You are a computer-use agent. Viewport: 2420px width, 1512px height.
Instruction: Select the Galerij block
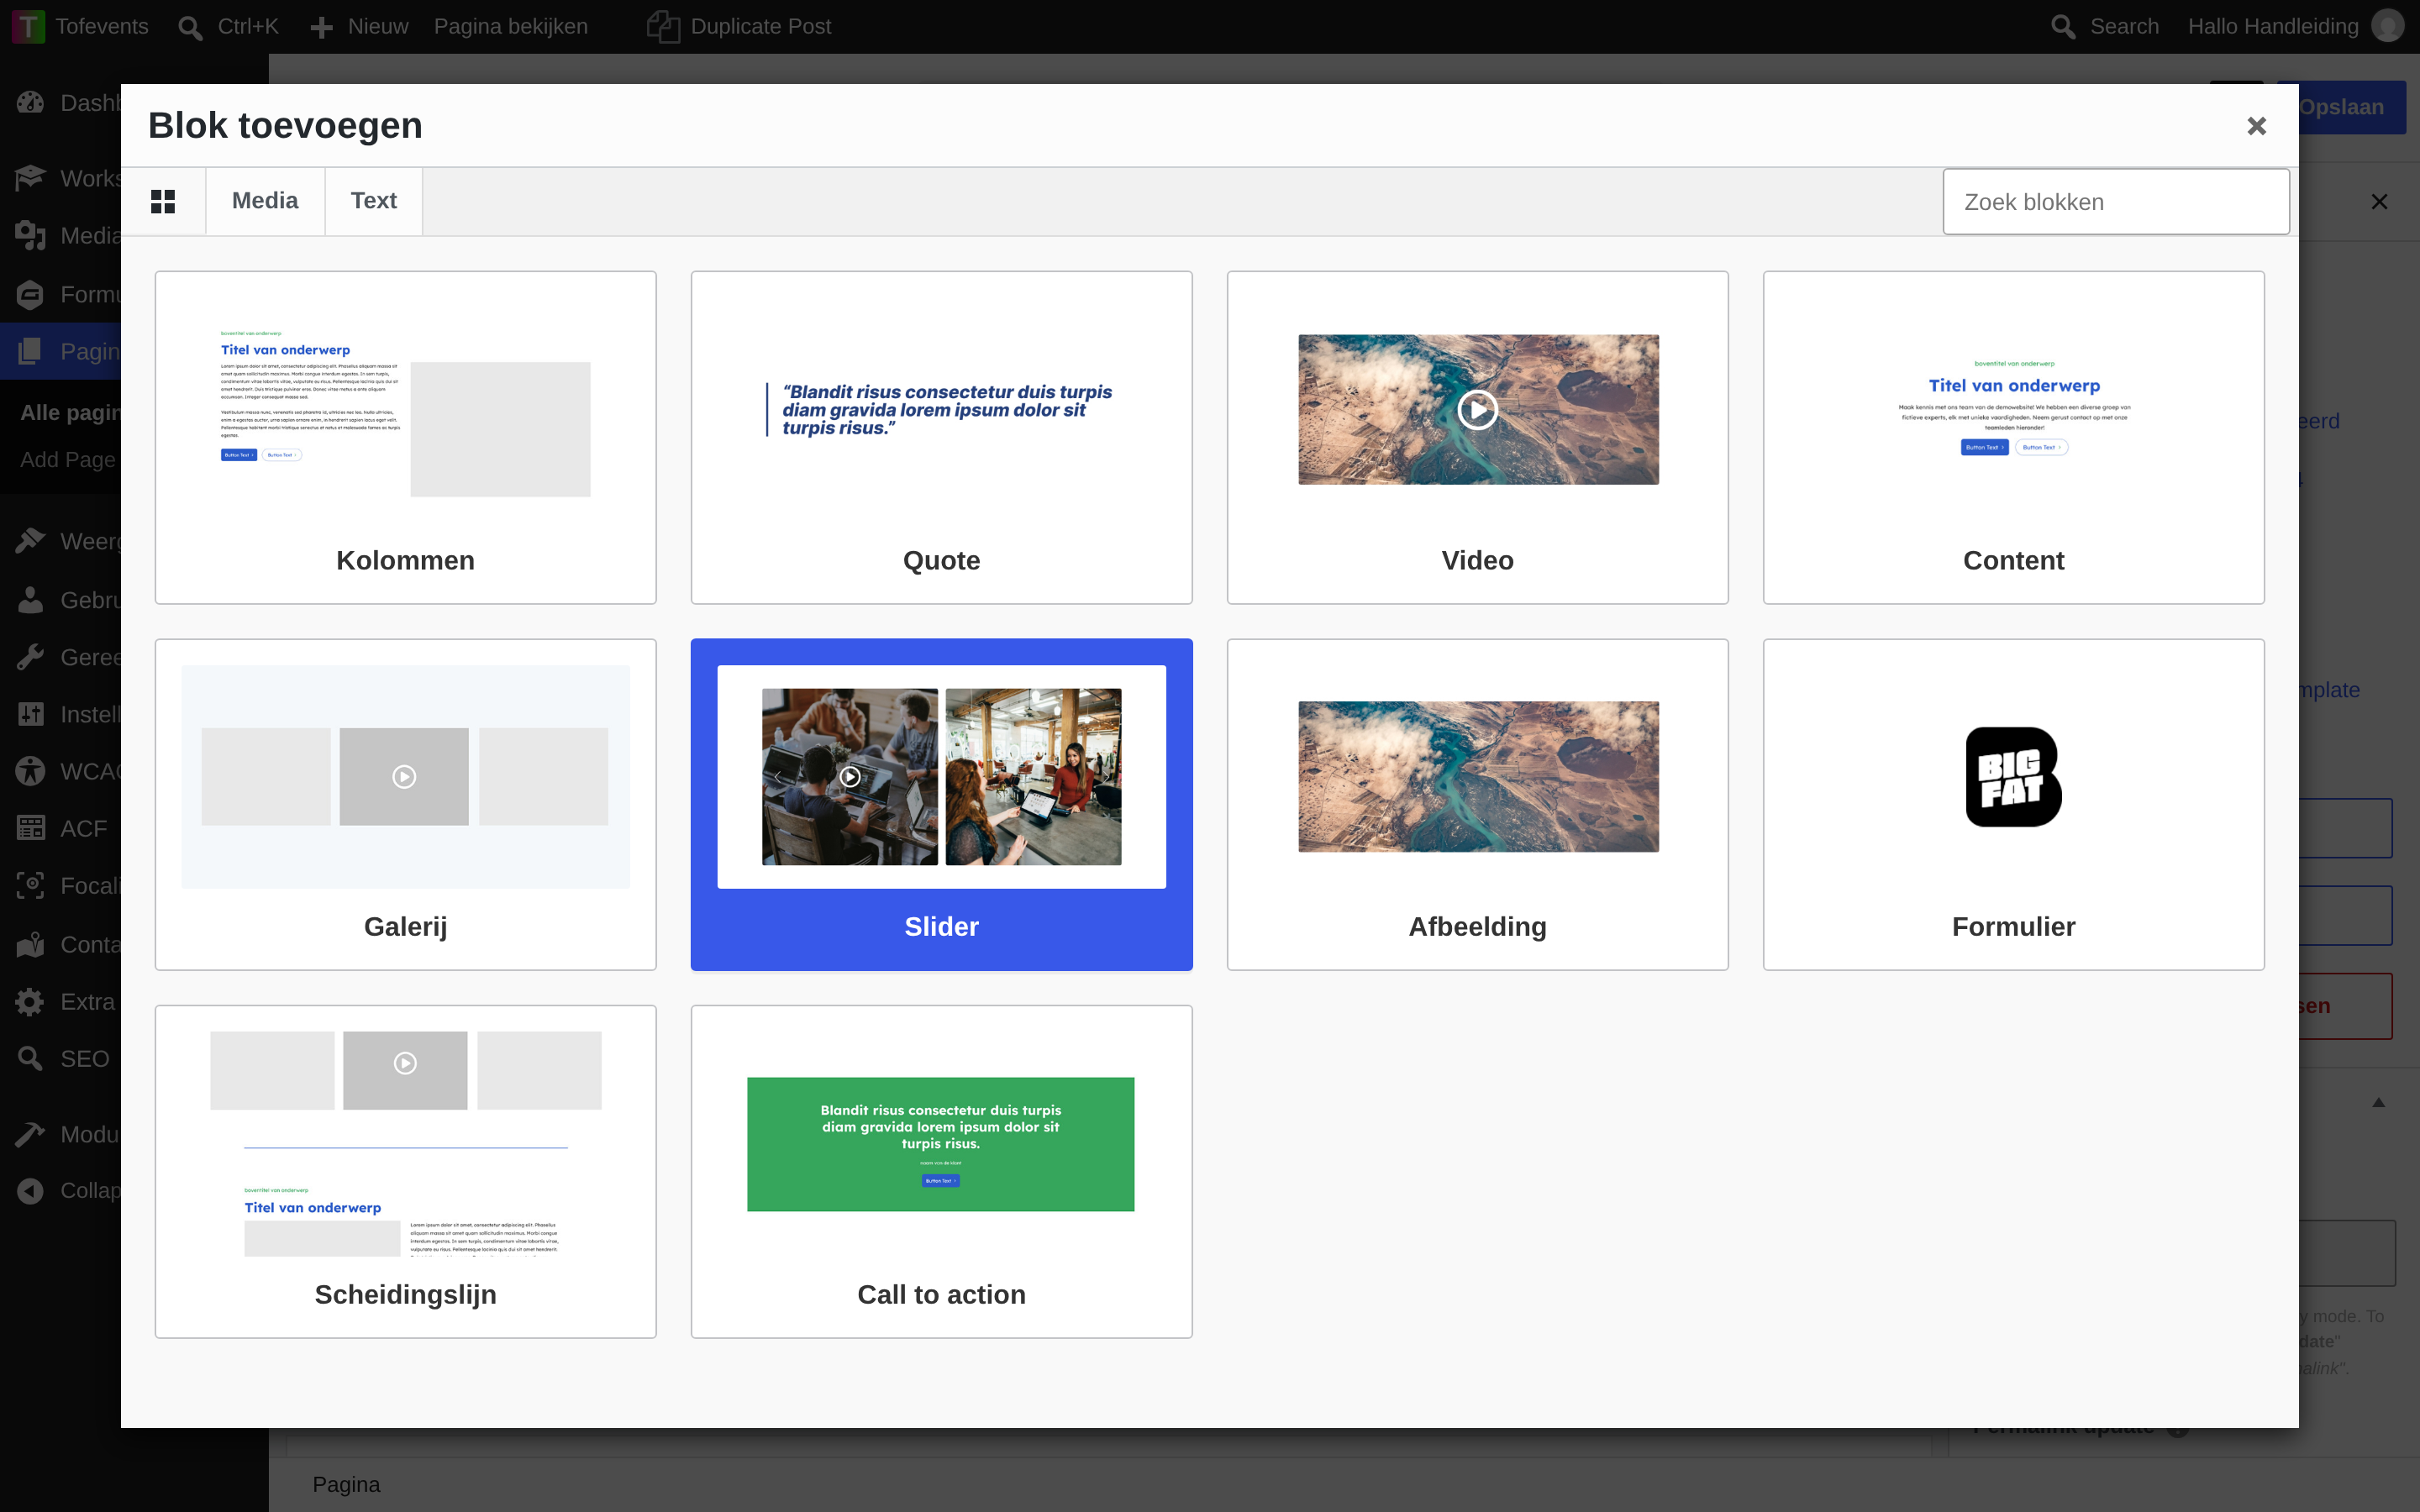coord(406,804)
